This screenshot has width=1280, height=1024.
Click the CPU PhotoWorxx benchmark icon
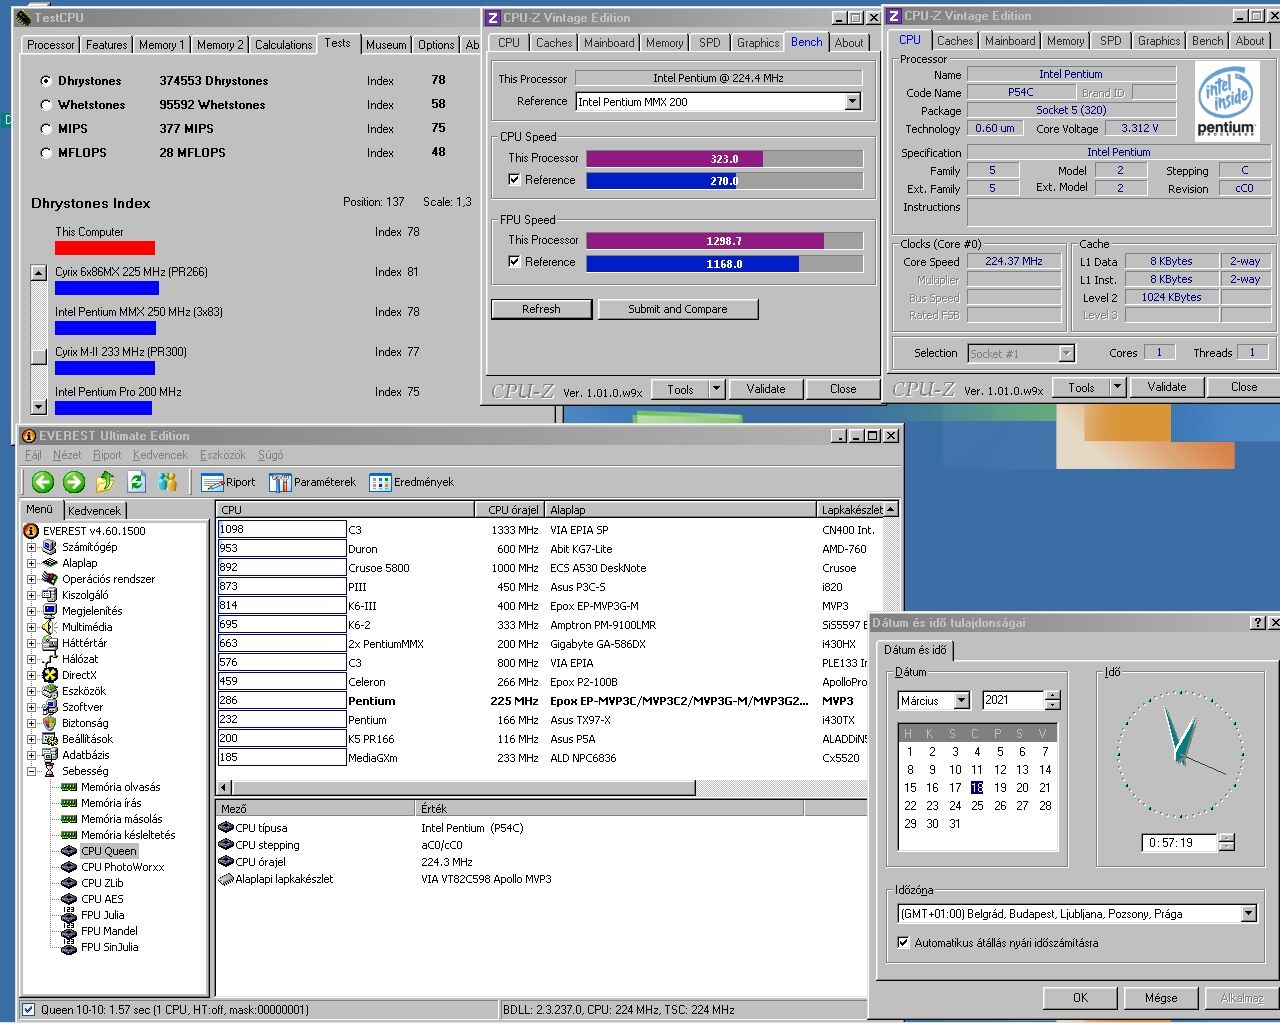tap(69, 867)
